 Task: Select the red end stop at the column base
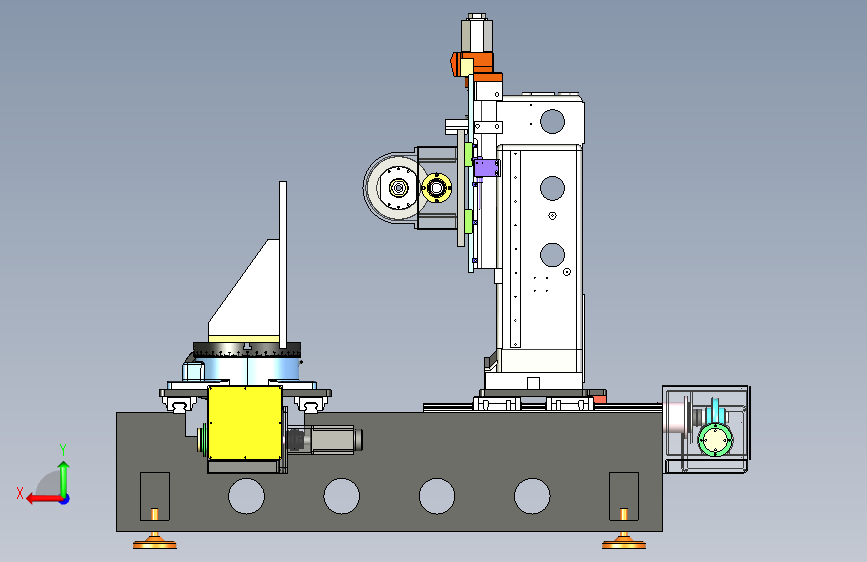pyautogui.click(x=599, y=397)
